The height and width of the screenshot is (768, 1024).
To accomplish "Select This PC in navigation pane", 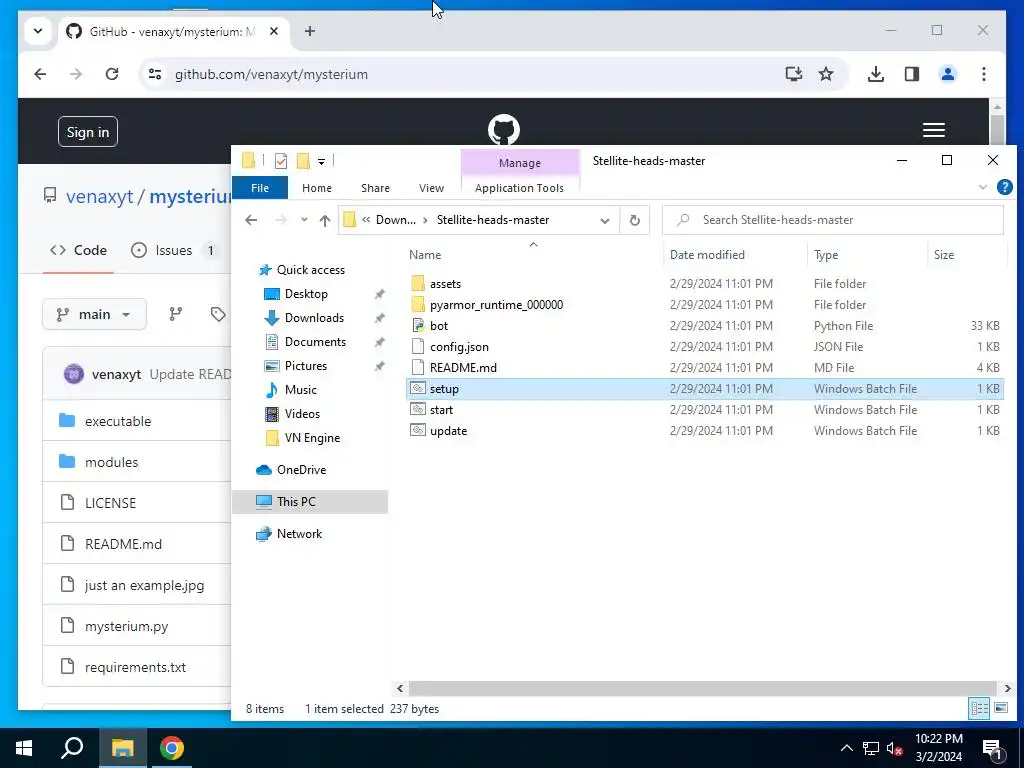I will coord(296,502).
